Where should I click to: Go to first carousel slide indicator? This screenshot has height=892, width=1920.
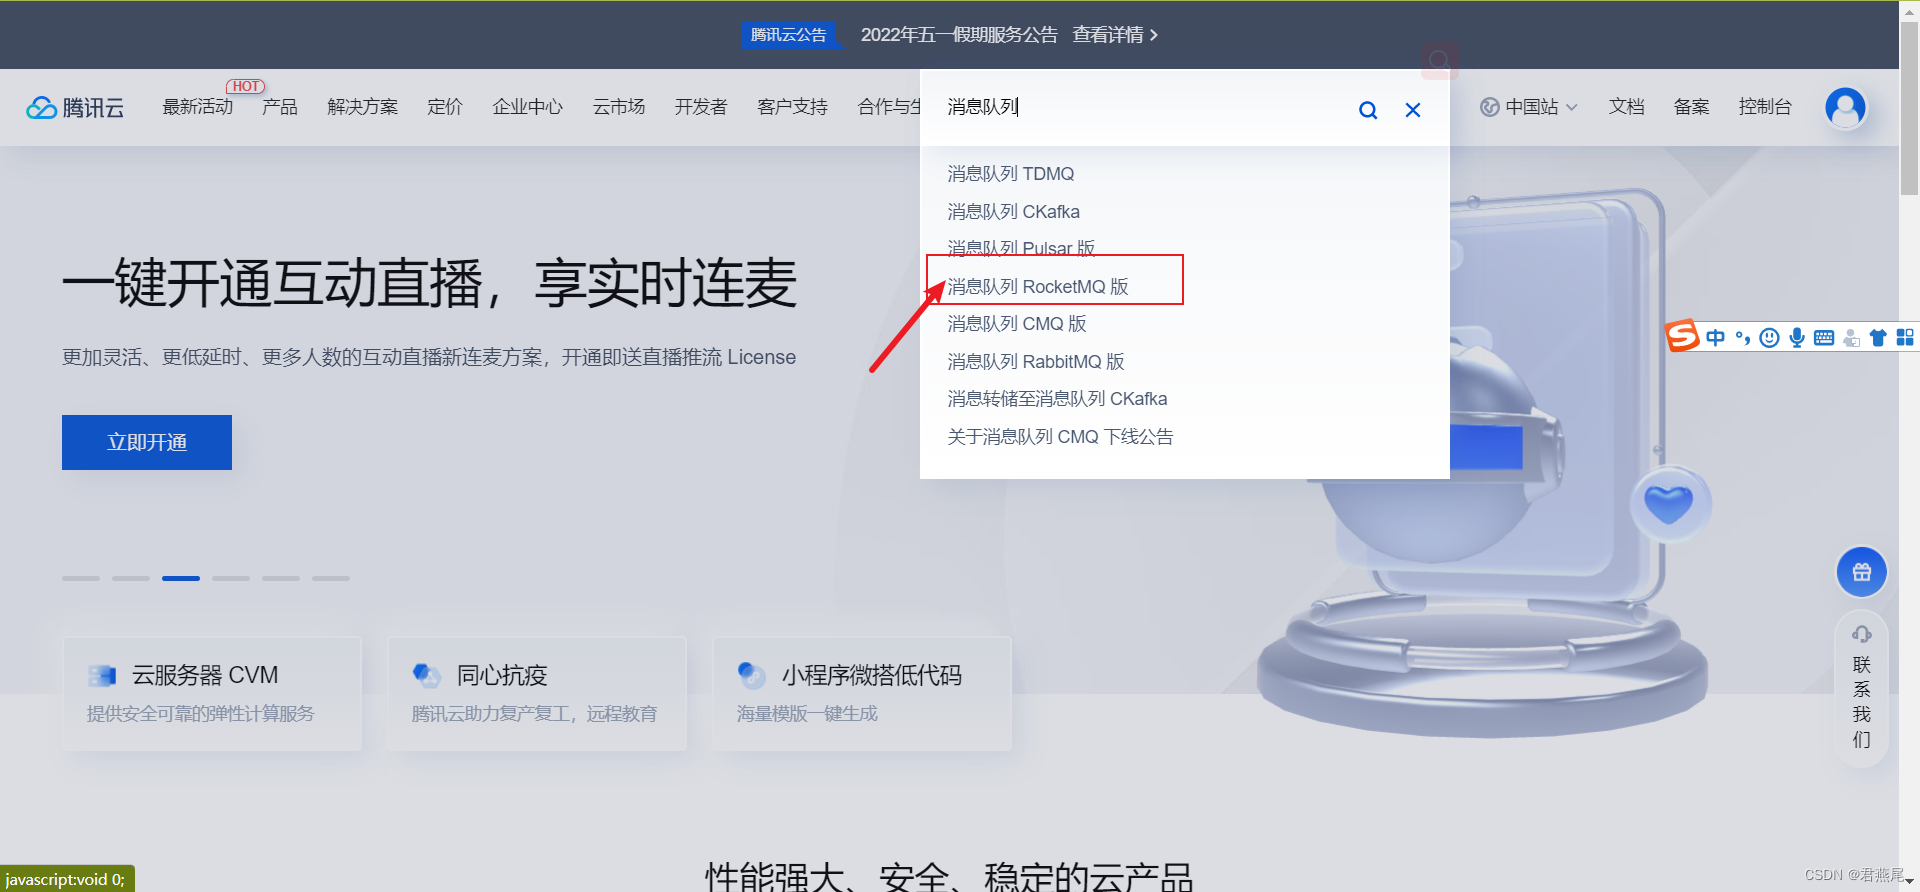[x=81, y=578]
